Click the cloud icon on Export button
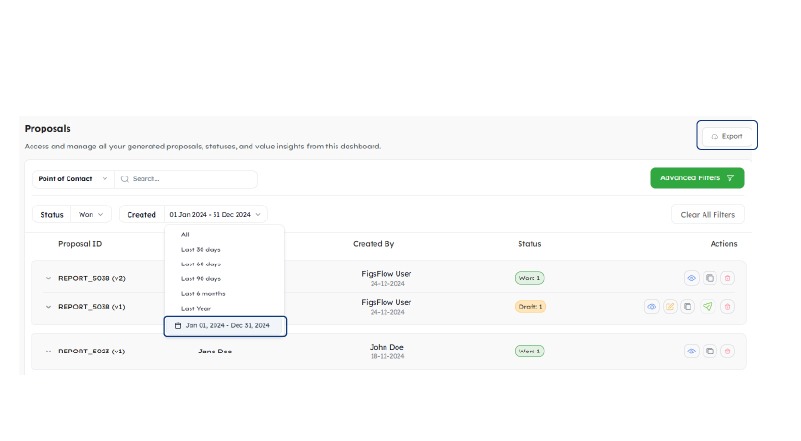The height and width of the screenshot is (441, 801). (x=715, y=136)
